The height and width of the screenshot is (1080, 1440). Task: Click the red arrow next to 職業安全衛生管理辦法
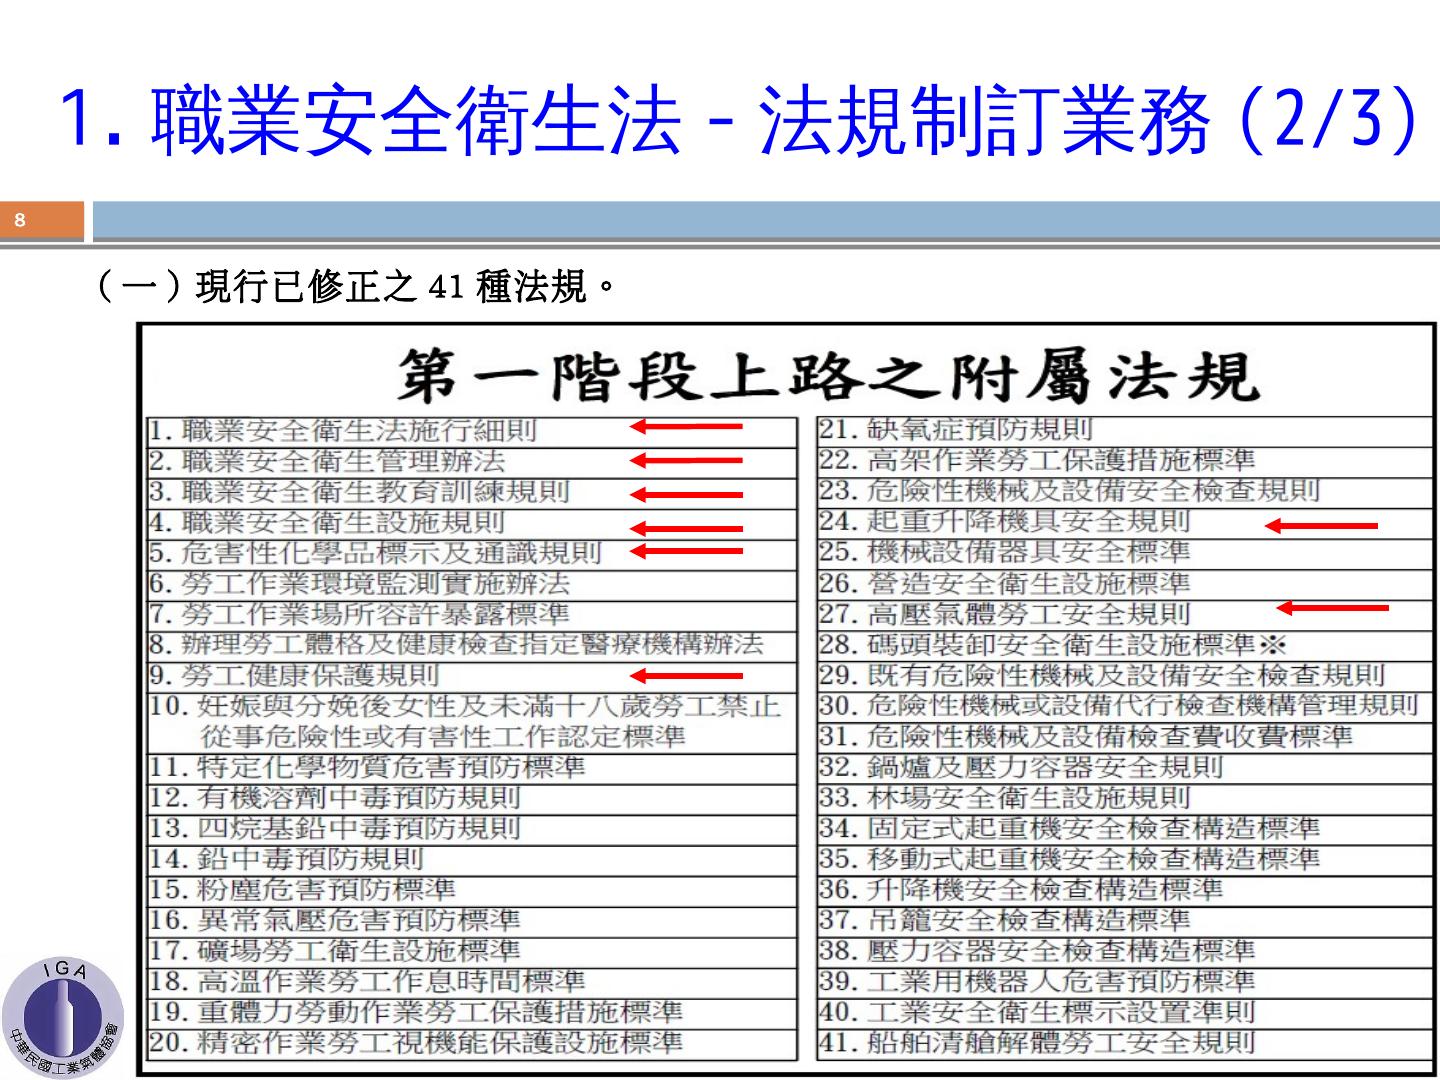686,461
